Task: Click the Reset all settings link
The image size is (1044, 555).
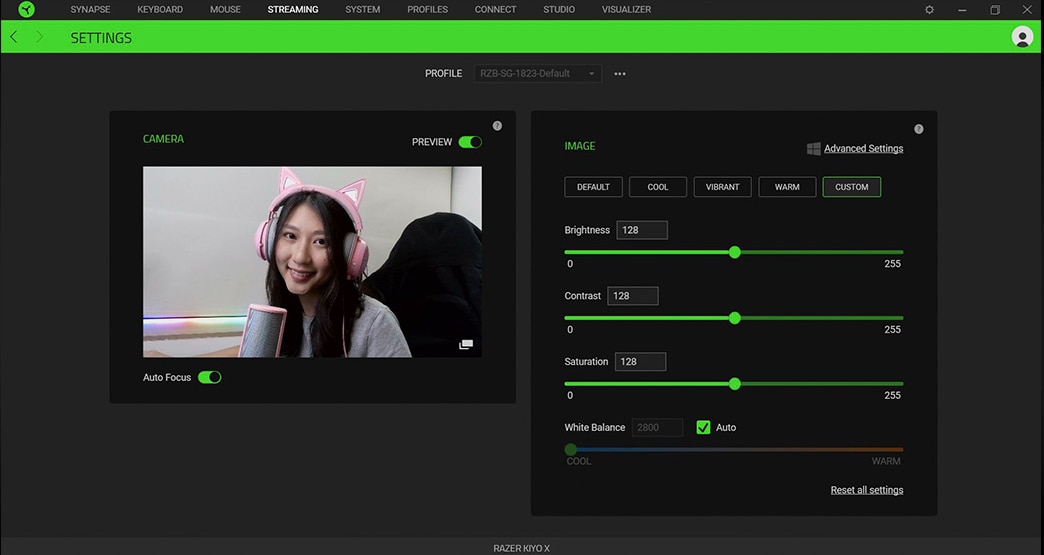Action: point(866,490)
